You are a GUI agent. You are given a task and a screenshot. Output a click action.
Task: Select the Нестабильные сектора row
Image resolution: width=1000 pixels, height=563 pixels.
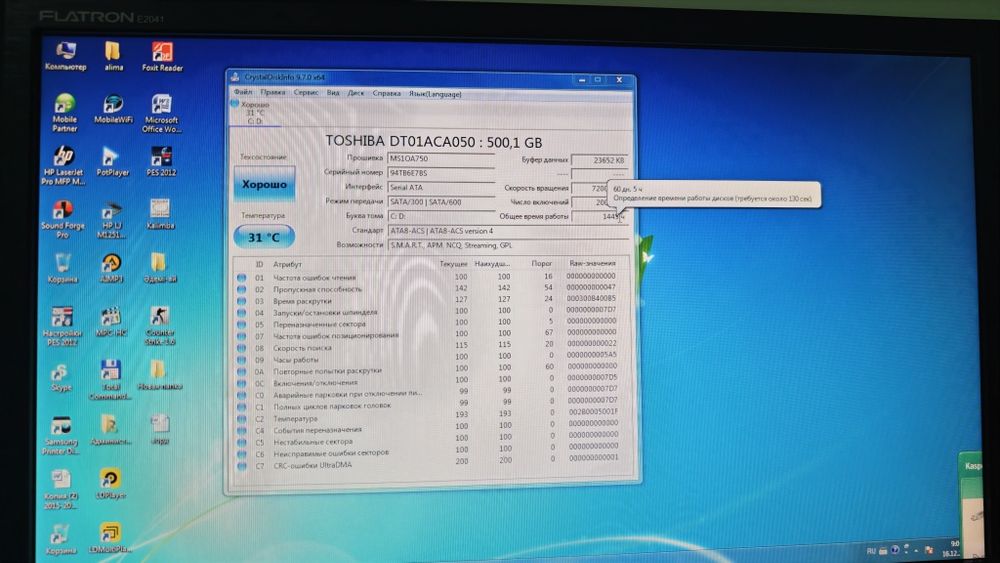coord(427,441)
